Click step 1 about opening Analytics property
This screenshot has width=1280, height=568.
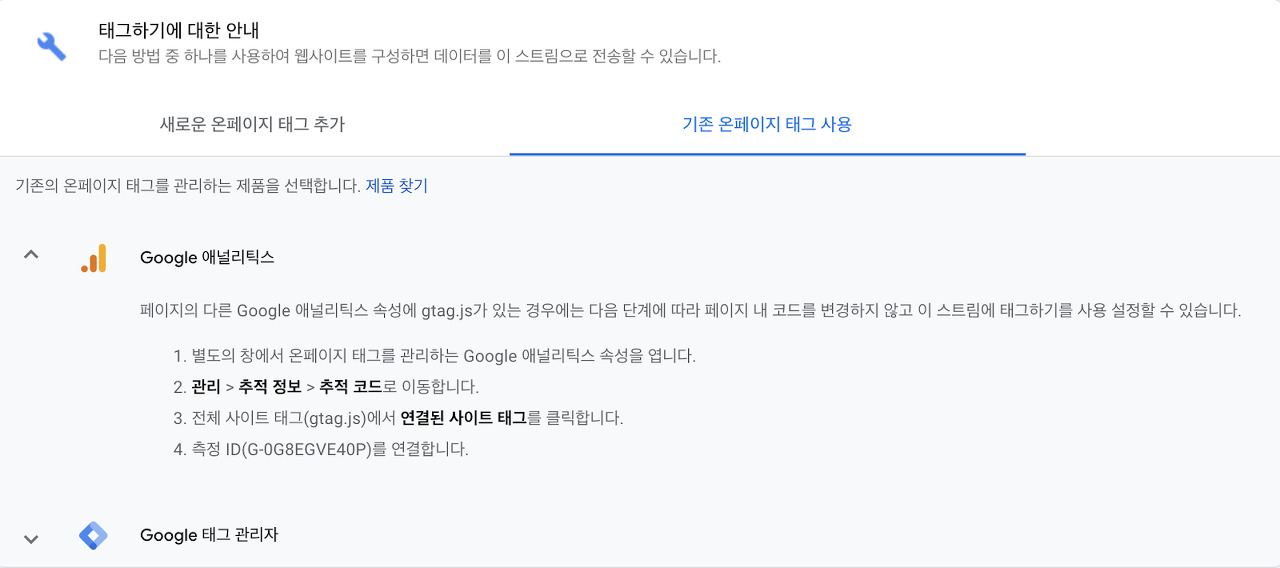tap(435, 356)
